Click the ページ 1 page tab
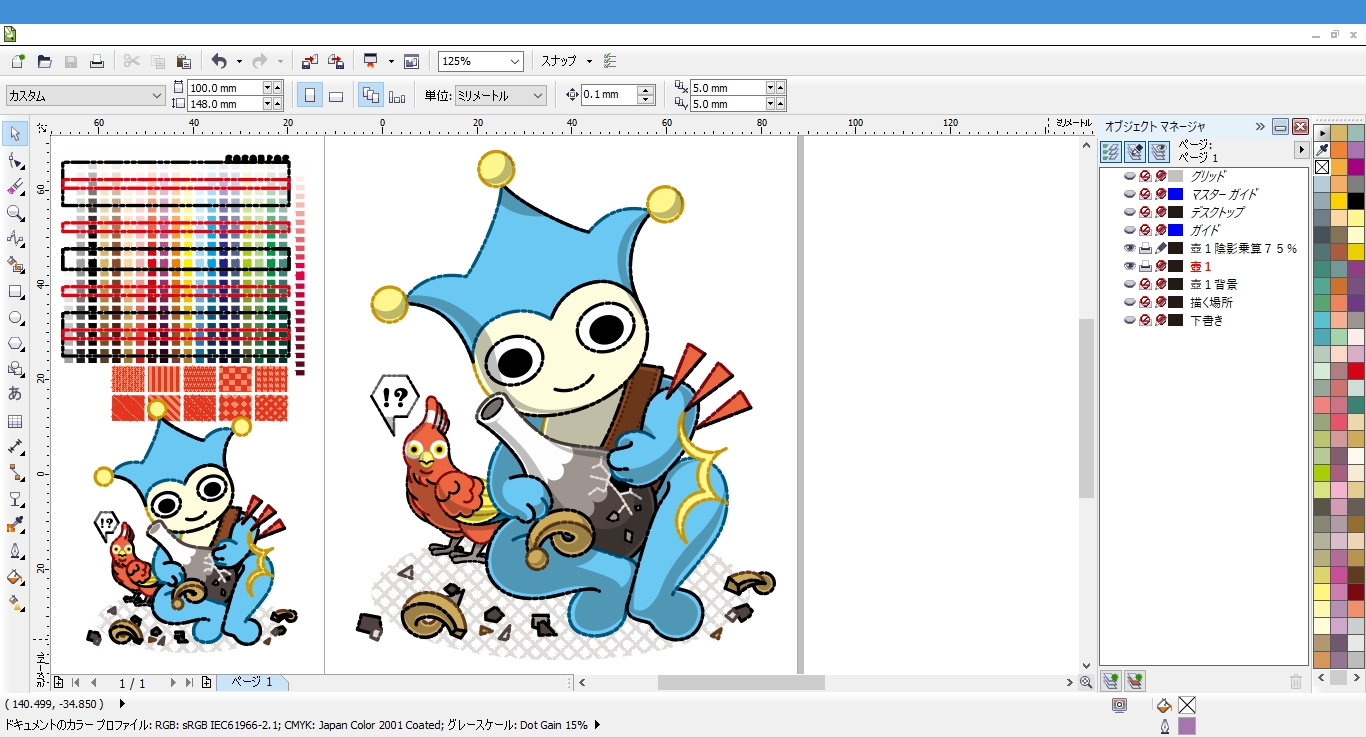The image size is (1366, 738). [x=252, y=682]
